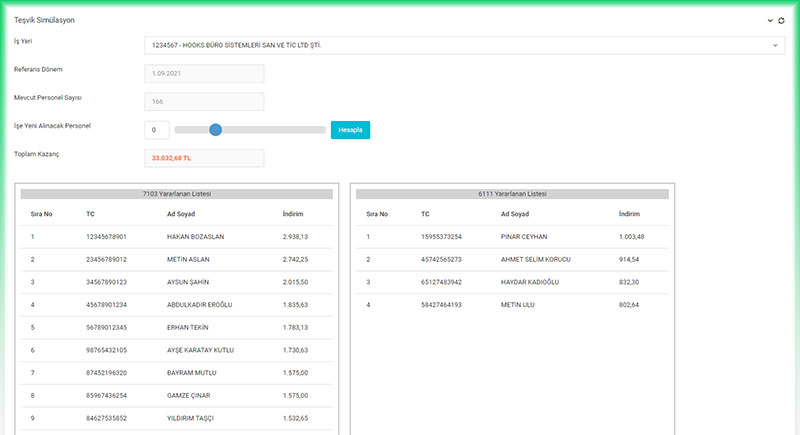Click the refresh icon in panel header
The width and height of the screenshot is (800, 435).
point(783,20)
